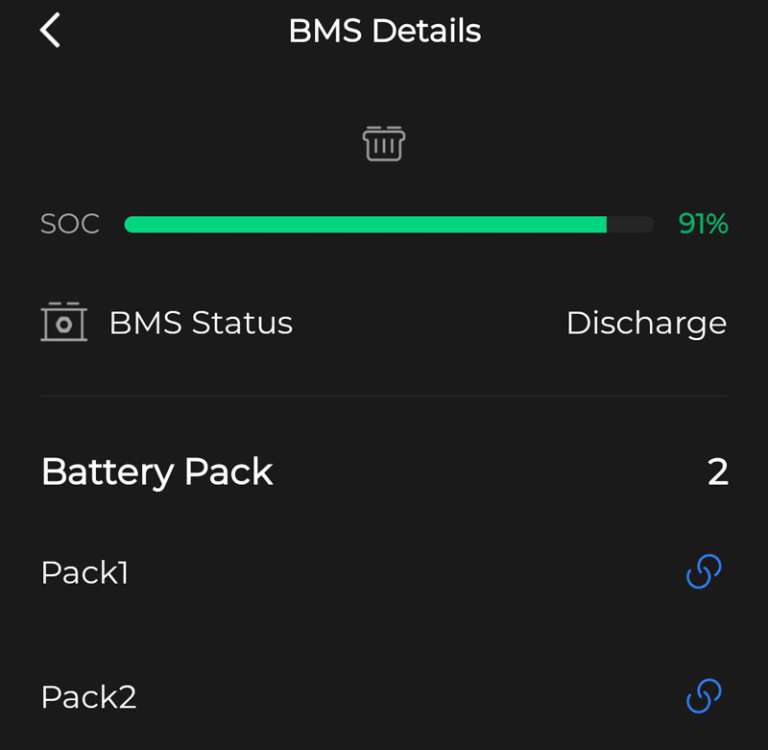
Task: Tap the word Details in header
Action: (425, 31)
